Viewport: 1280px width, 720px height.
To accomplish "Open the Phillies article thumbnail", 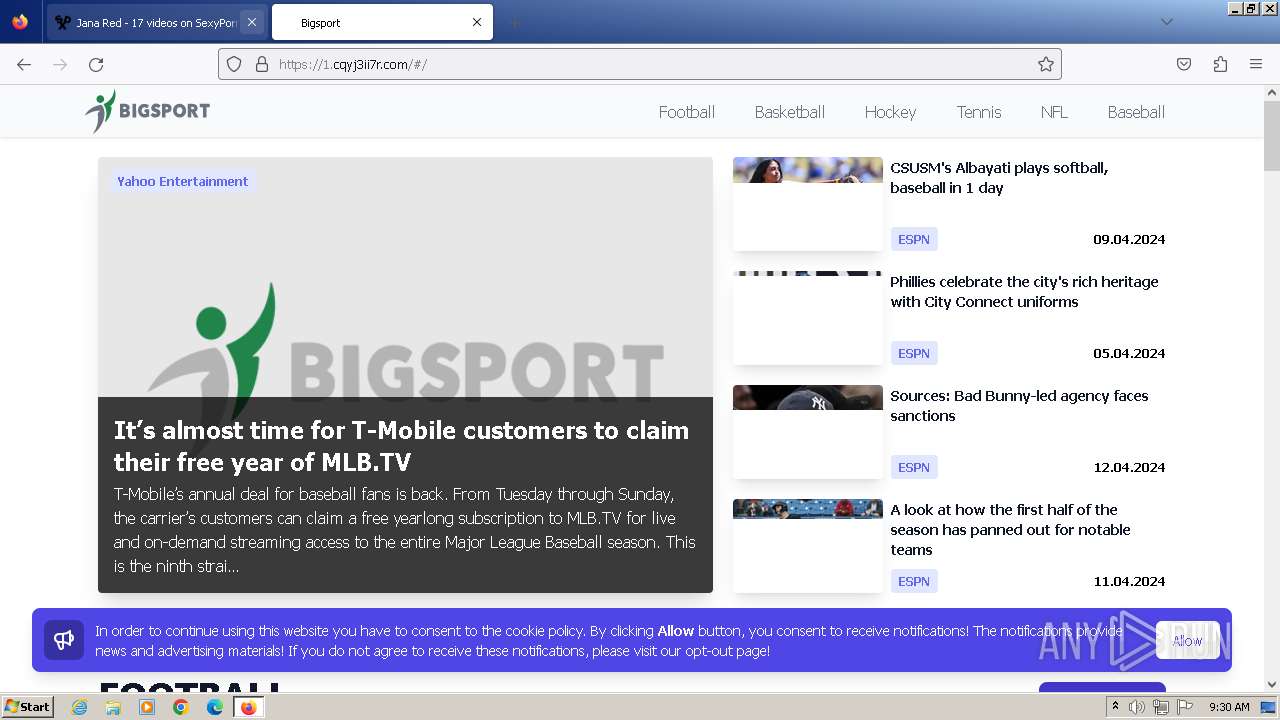I will click(808, 317).
